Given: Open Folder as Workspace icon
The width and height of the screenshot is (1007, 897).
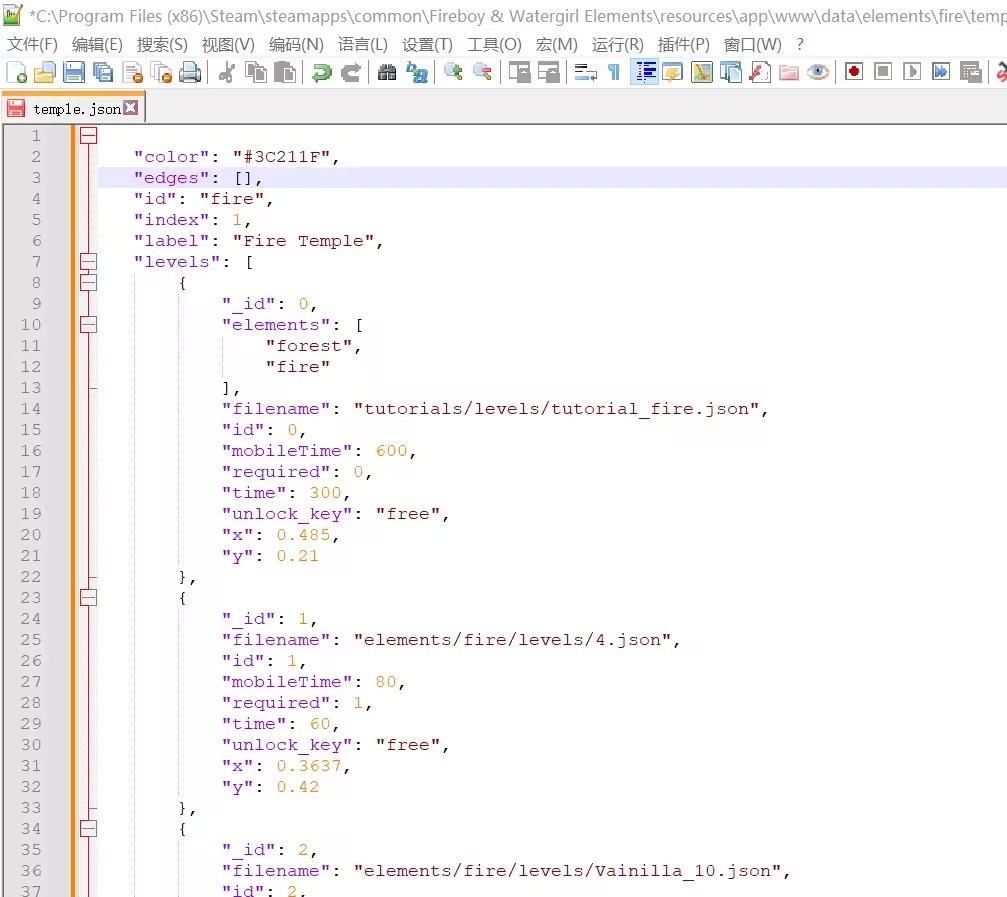Looking at the screenshot, I should pyautogui.click(x=789, y=73).
